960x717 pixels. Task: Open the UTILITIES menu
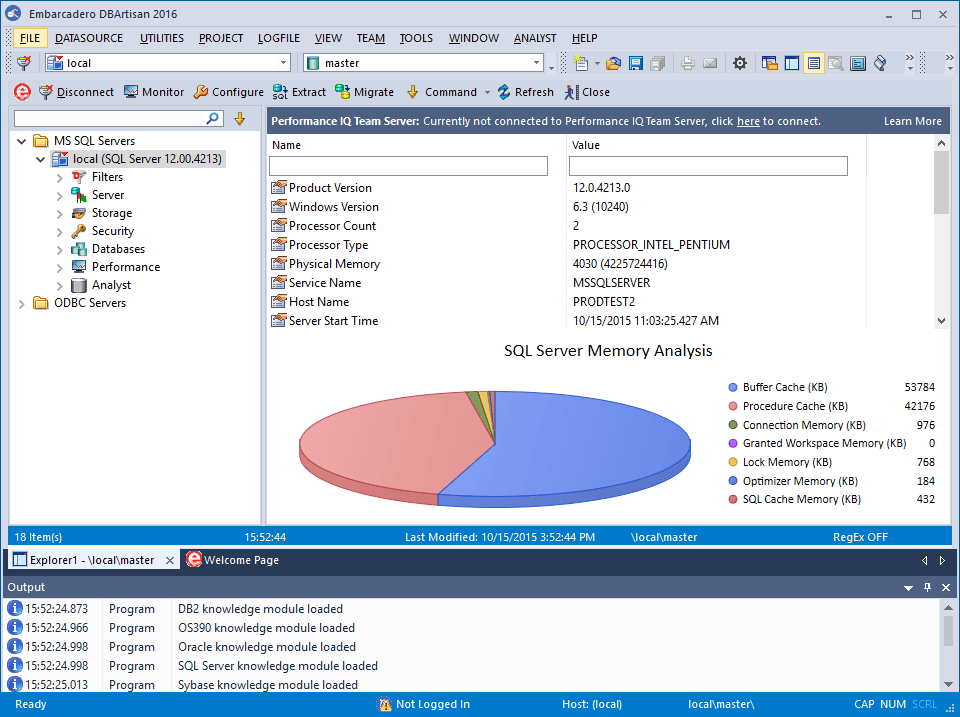[162, 38]
